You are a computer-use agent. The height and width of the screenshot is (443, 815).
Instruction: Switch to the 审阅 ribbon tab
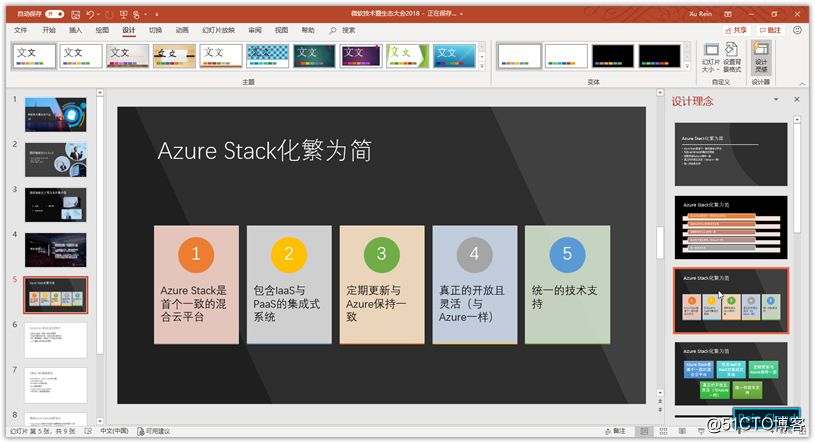[255, 31]
